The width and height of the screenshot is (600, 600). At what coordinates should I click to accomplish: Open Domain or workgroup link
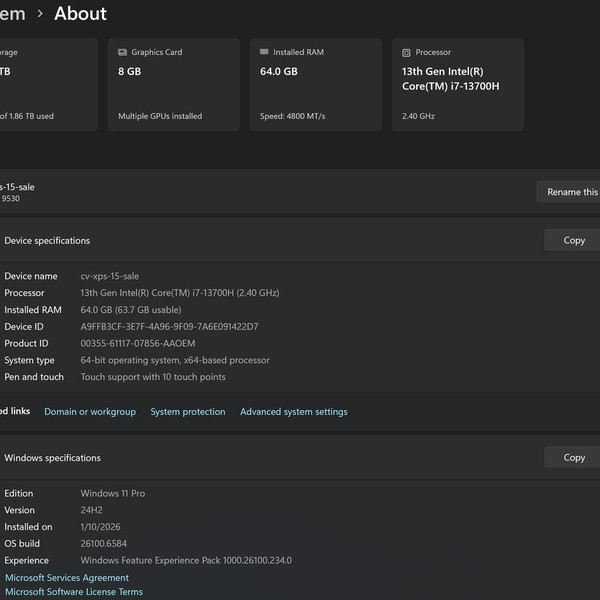point(90,412)
